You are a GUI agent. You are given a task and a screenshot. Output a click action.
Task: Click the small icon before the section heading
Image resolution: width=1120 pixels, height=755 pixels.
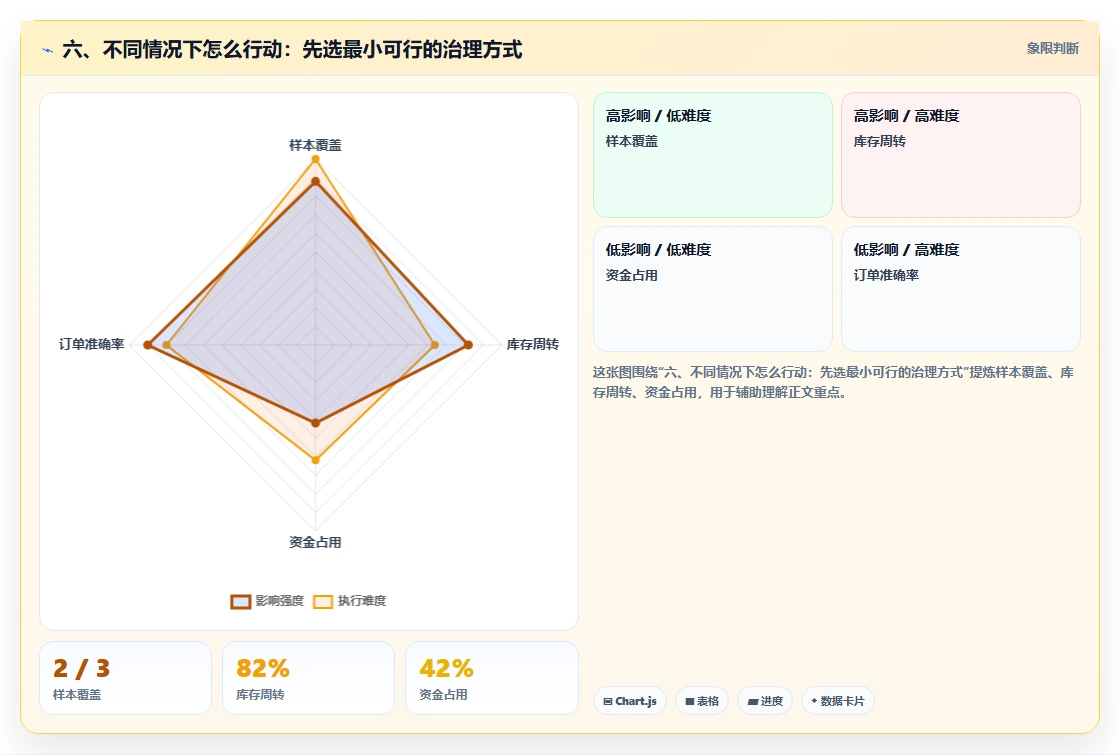[x=48, y=50]
